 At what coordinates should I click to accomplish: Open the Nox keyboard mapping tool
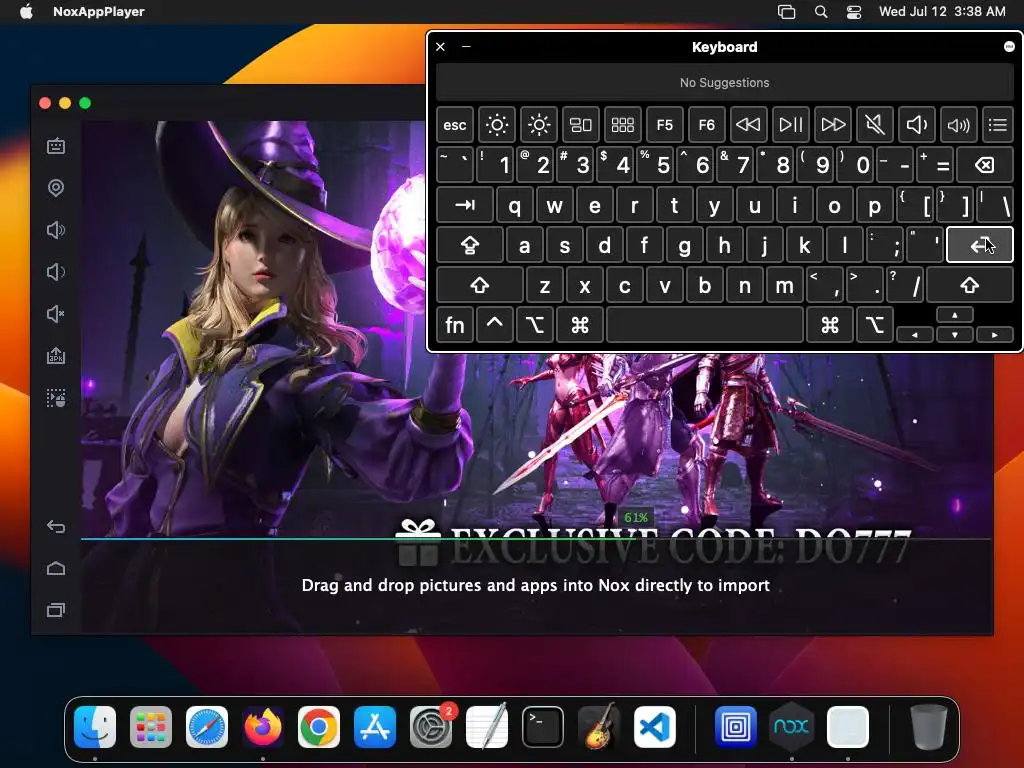[x=56, y=146]
